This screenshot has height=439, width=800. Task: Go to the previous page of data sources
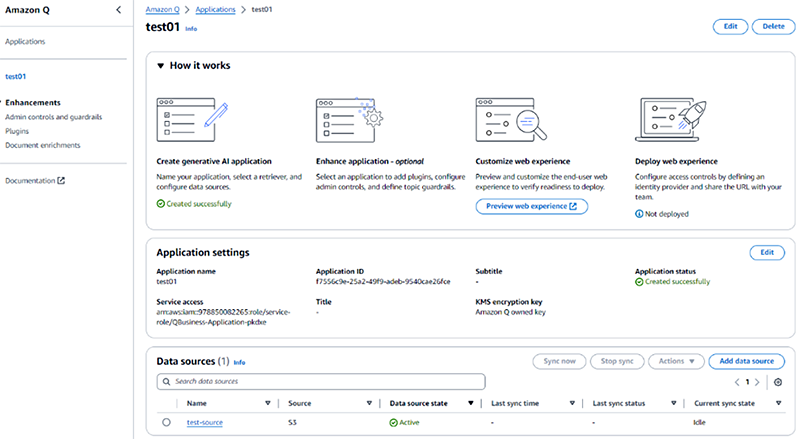737,382
